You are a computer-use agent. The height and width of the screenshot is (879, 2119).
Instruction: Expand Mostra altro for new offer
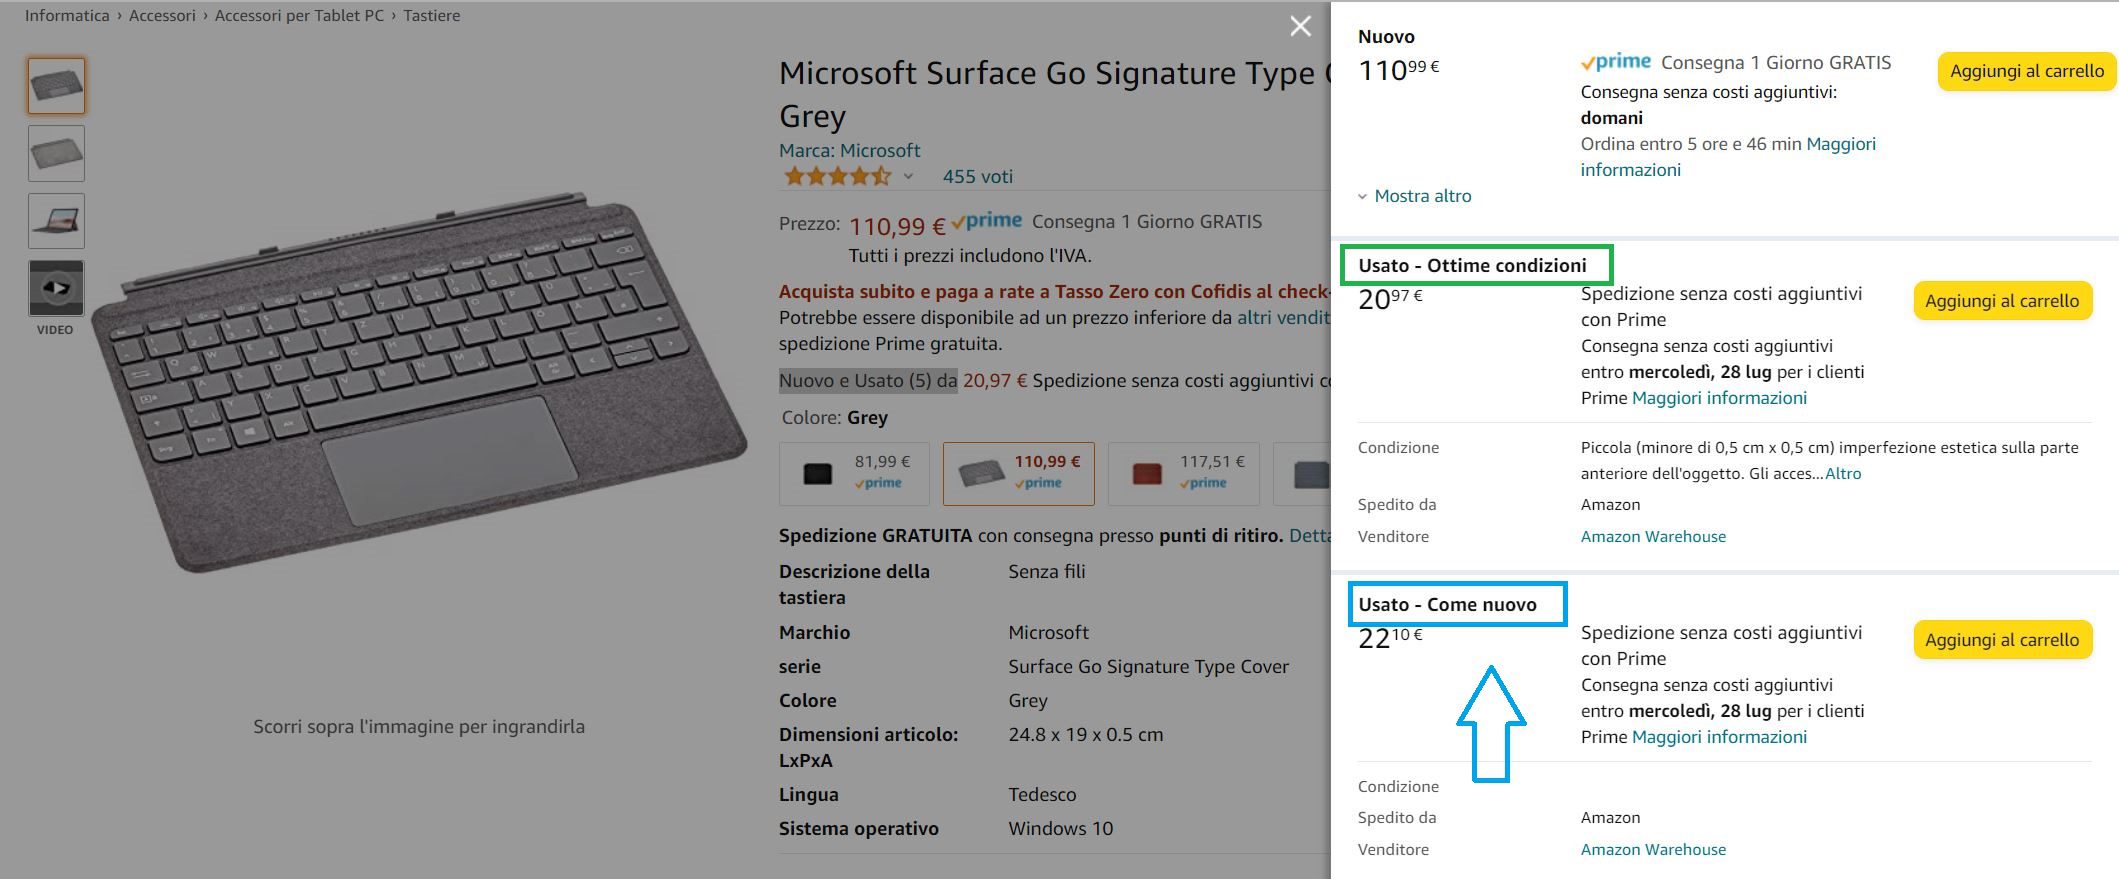click(1414, 196)
